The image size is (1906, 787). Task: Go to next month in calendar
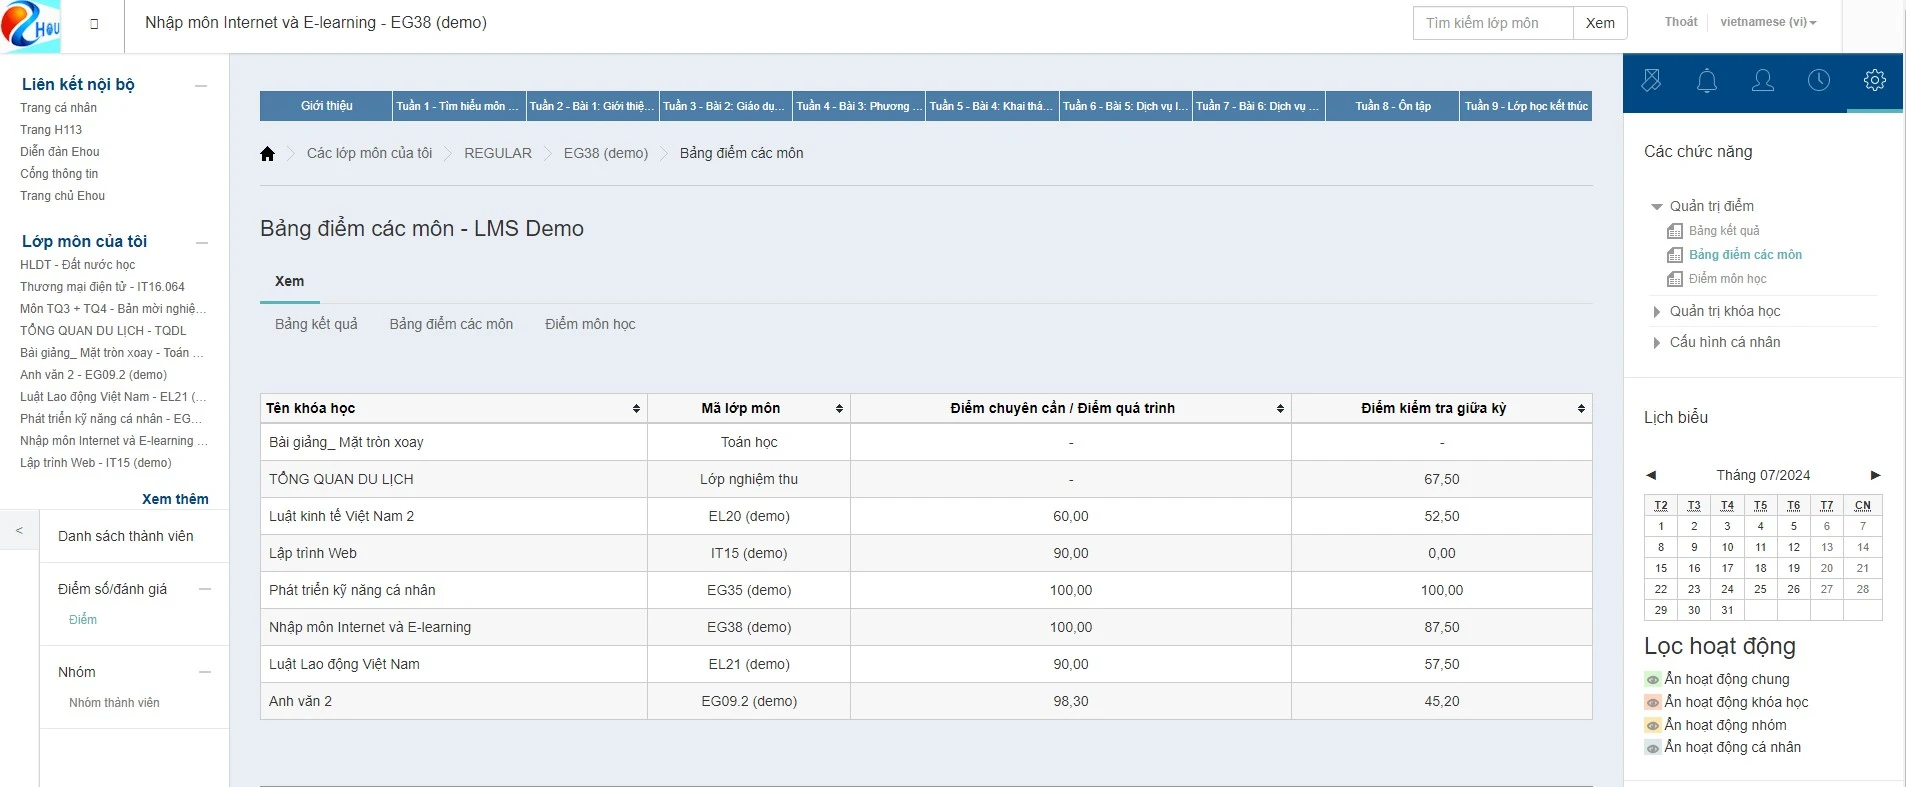(x=1875, y=475)
